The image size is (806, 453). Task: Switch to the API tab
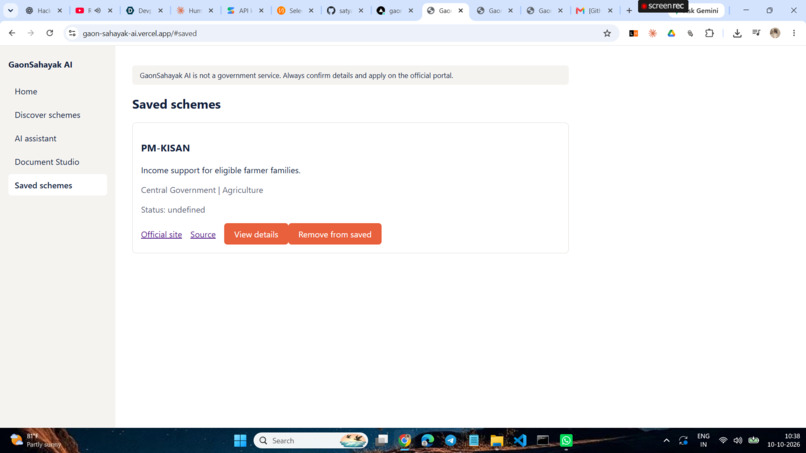[x=245, y=10]
